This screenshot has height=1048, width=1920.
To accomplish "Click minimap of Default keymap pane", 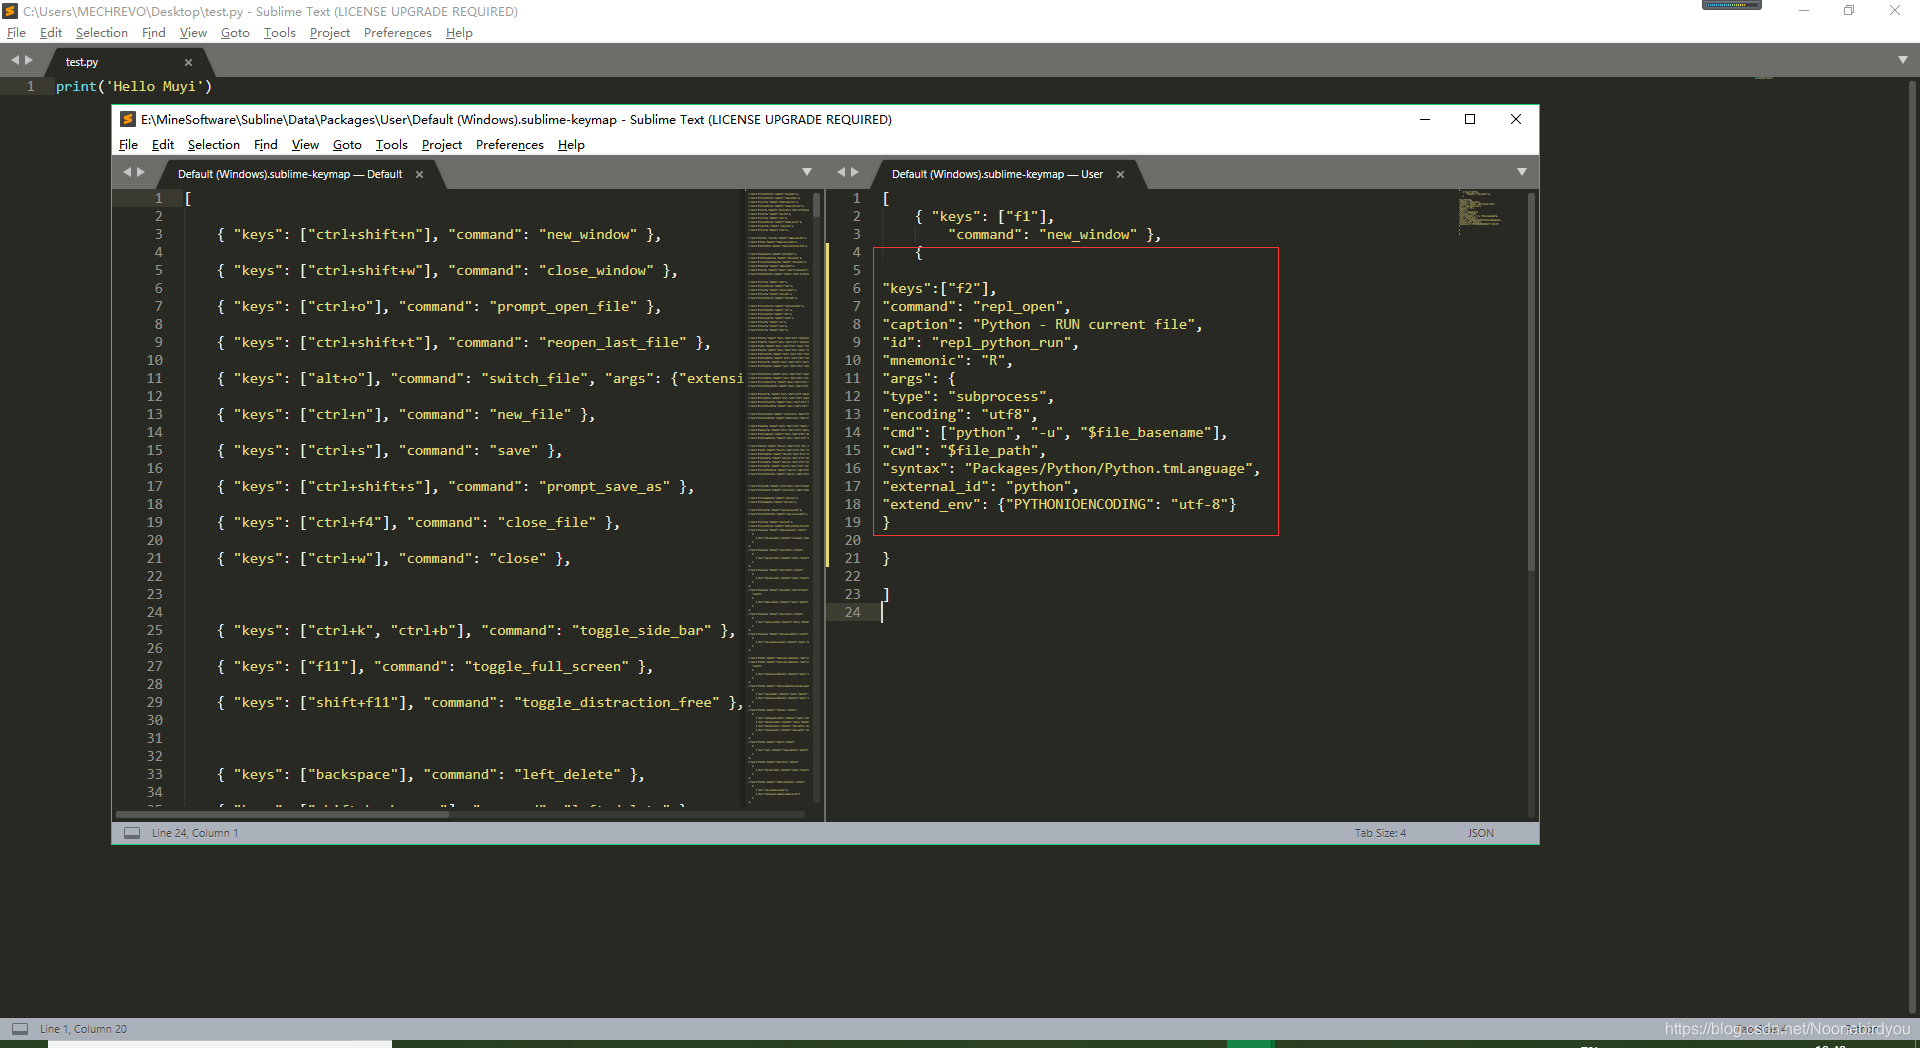I will click(778, 495).
